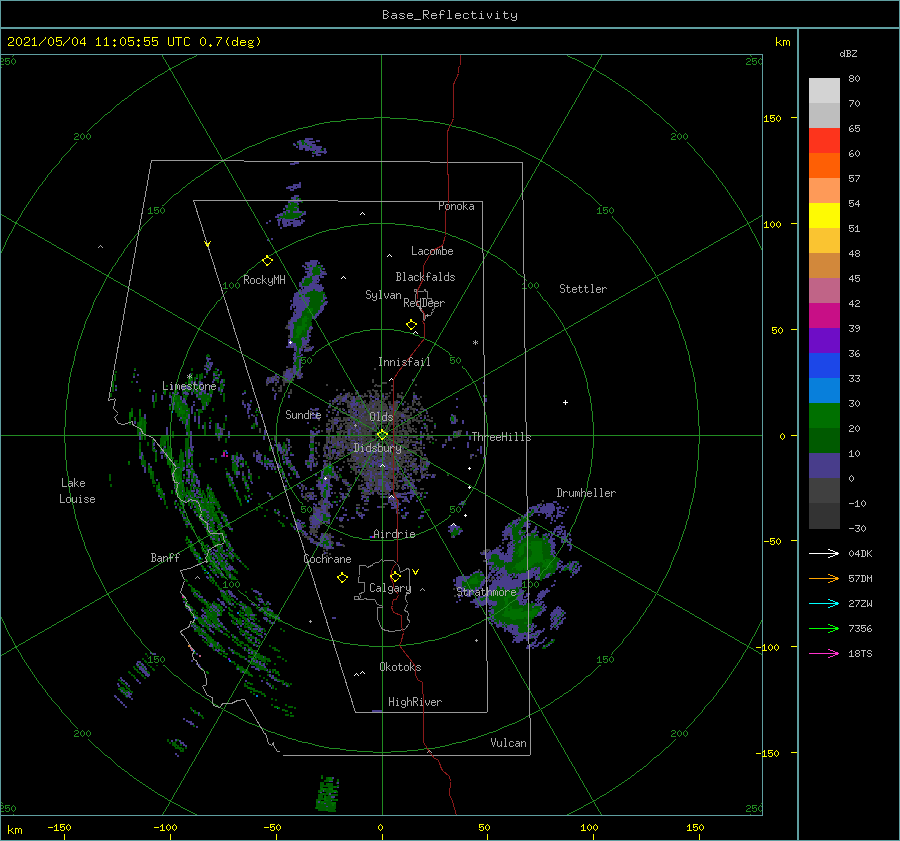The height and width of the screenshot is (841, 900).
Task: Click the RockyMH label
Action: tap(265, 280)
